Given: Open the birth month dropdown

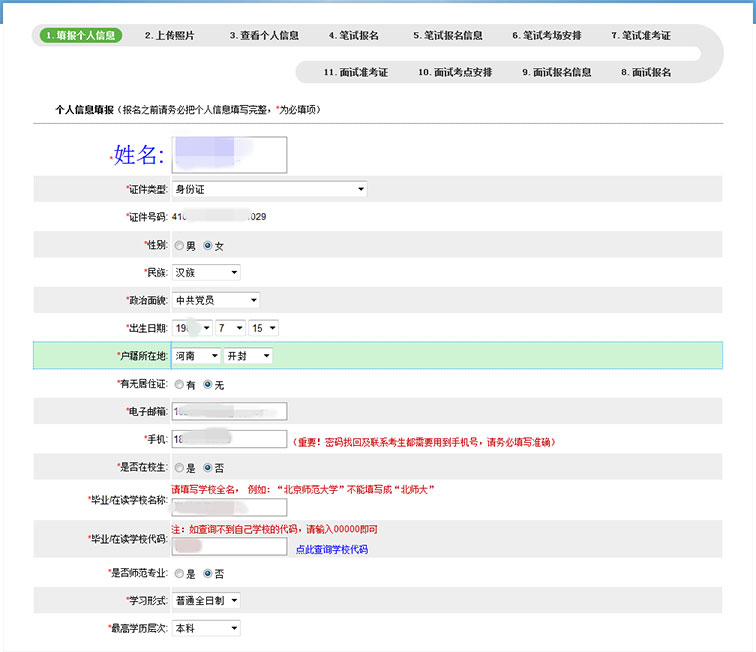Looking at the screenshot, I should tap(229, 328).
